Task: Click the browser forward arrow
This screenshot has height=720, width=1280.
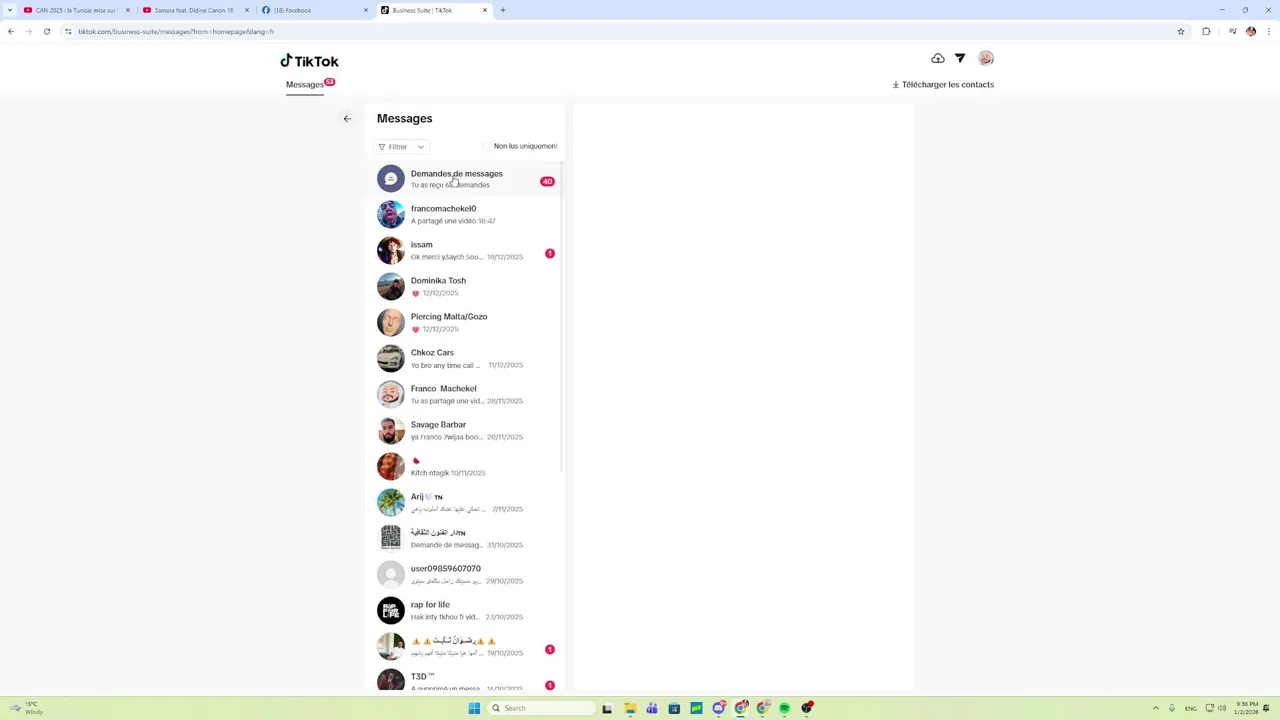Action: [x=28, y=31]
